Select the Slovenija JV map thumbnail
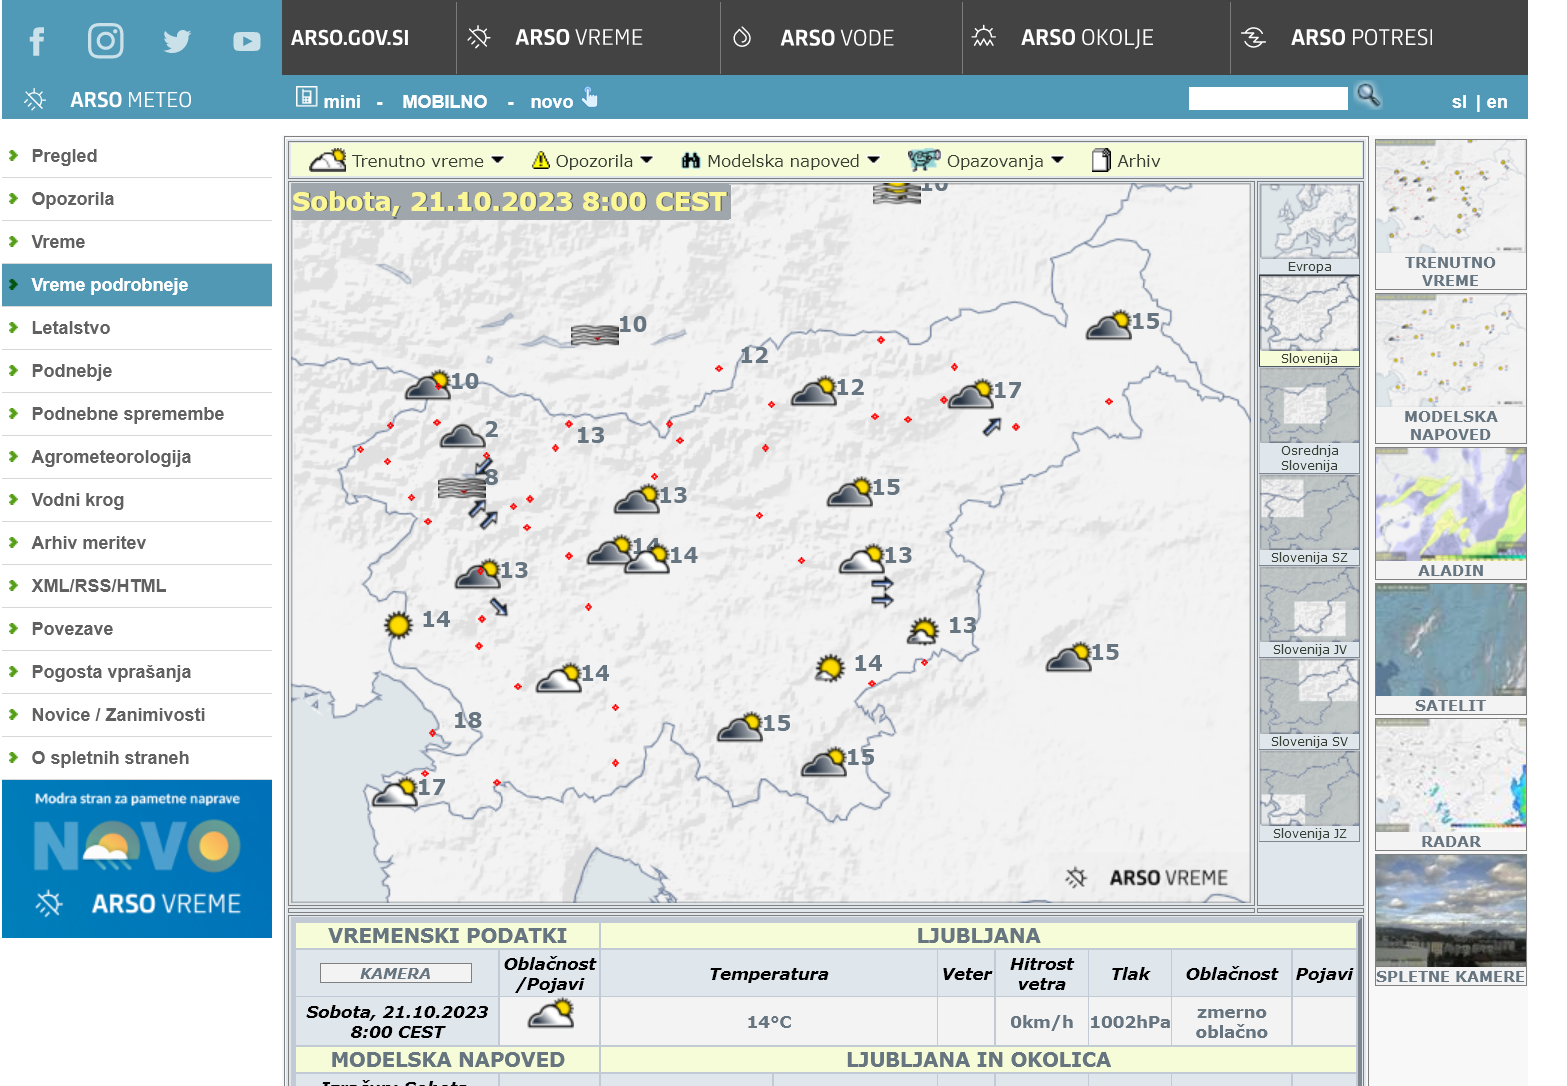Screen dimensions: 1567x1086 point(1309,612)
